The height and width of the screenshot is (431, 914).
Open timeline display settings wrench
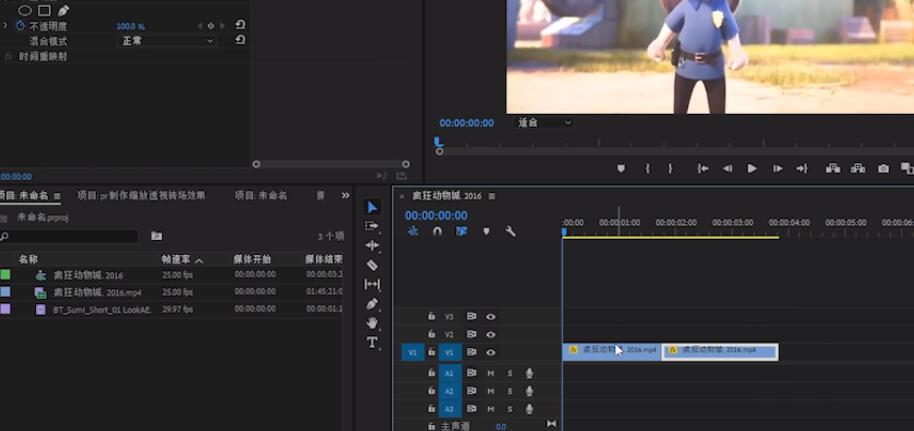click(x=510, y=231)
